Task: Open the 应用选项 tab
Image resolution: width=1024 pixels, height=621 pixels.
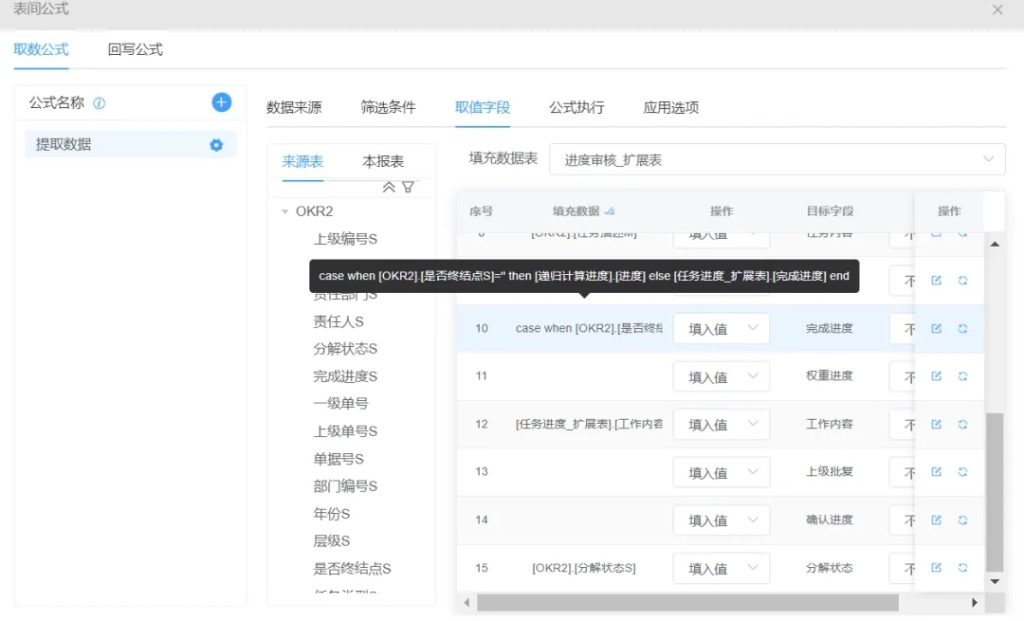Action: click(x=671, y=107)
